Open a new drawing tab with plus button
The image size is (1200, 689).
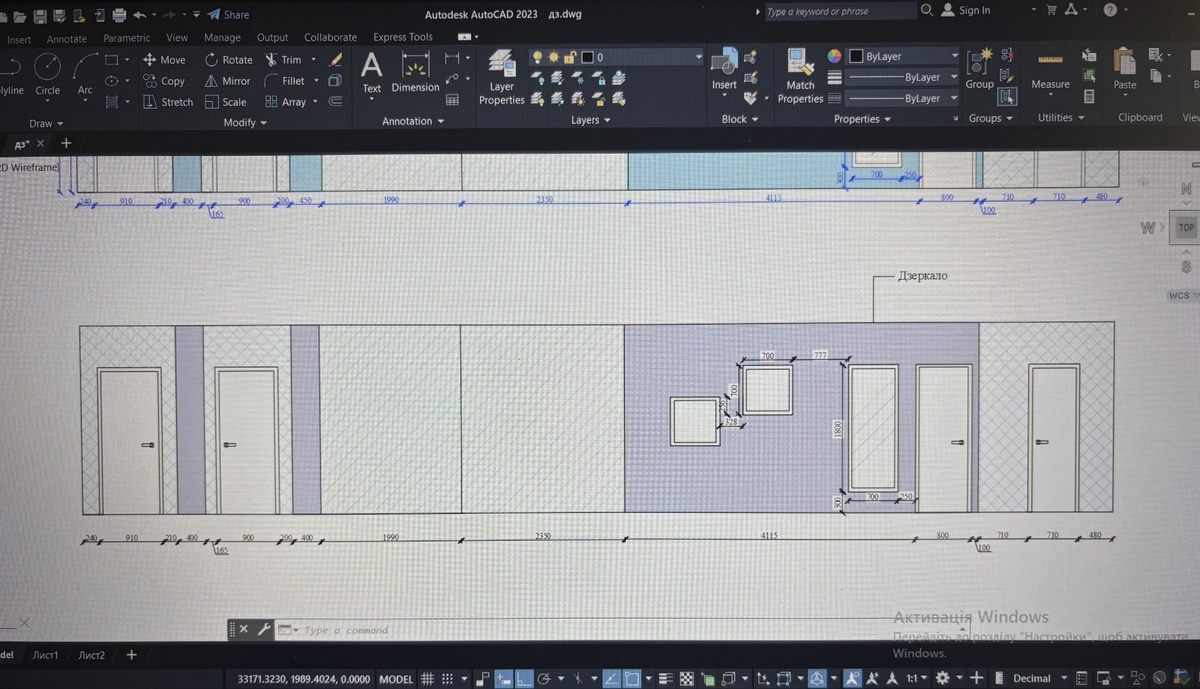(67, 143)
